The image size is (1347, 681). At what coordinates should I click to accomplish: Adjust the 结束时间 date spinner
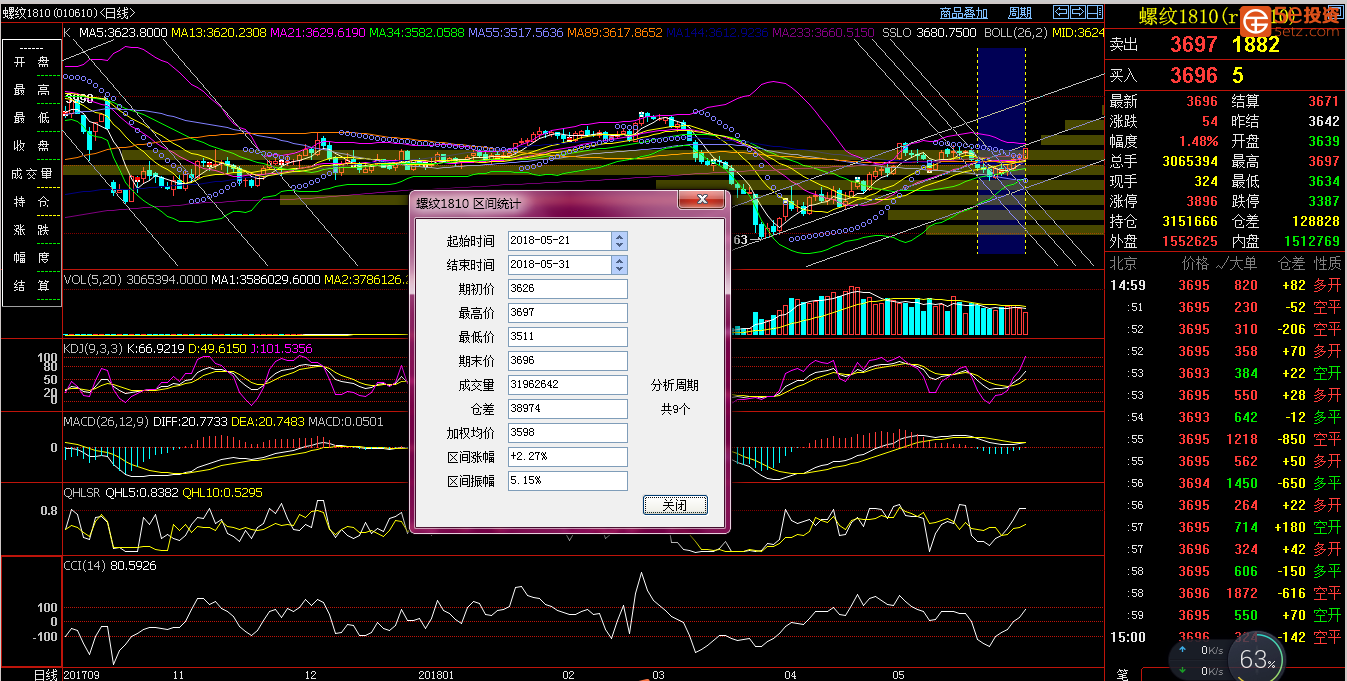coord(619,265)
